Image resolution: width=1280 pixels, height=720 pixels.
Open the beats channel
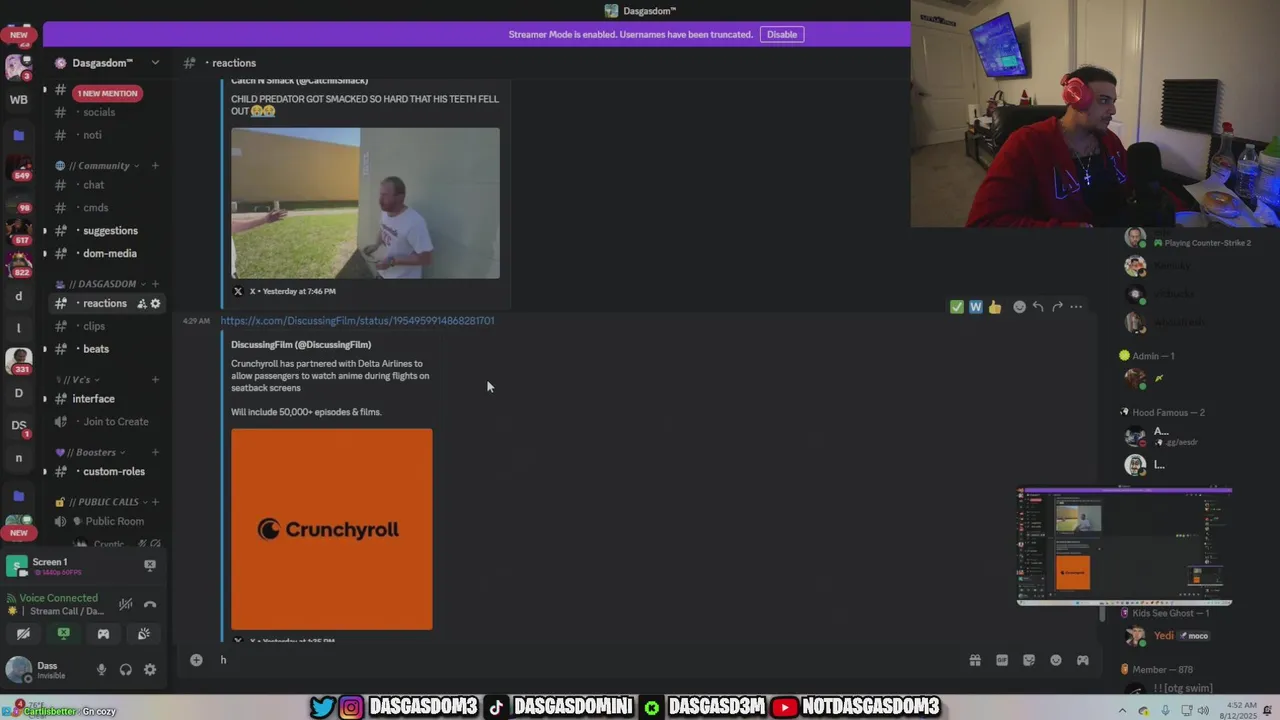click(96, 349)
